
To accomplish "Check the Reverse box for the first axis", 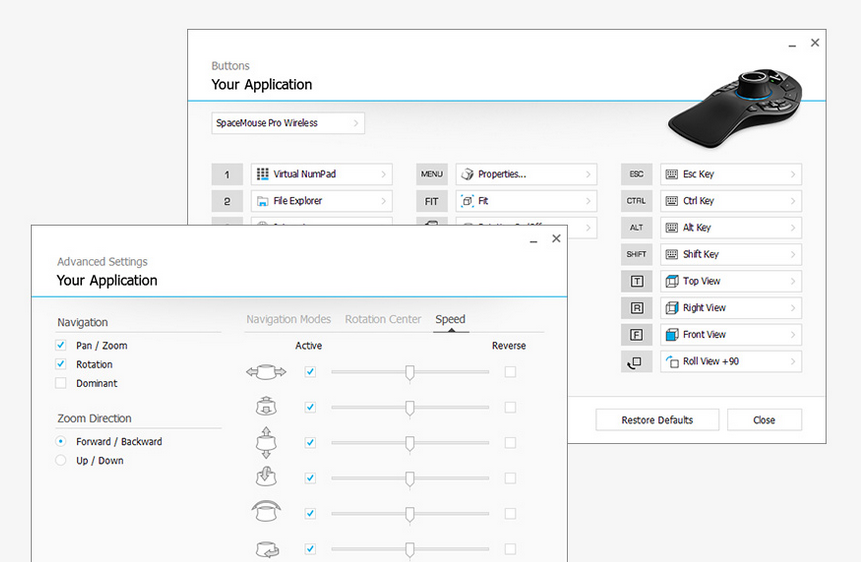I will tap(510, 372).
